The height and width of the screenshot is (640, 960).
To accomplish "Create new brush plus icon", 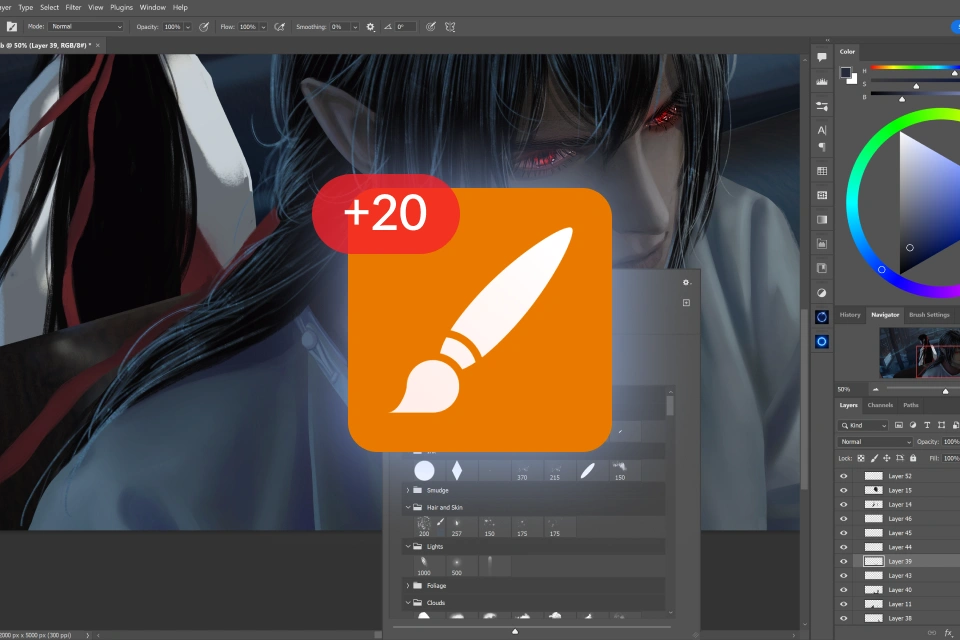I will click(686, 303).
